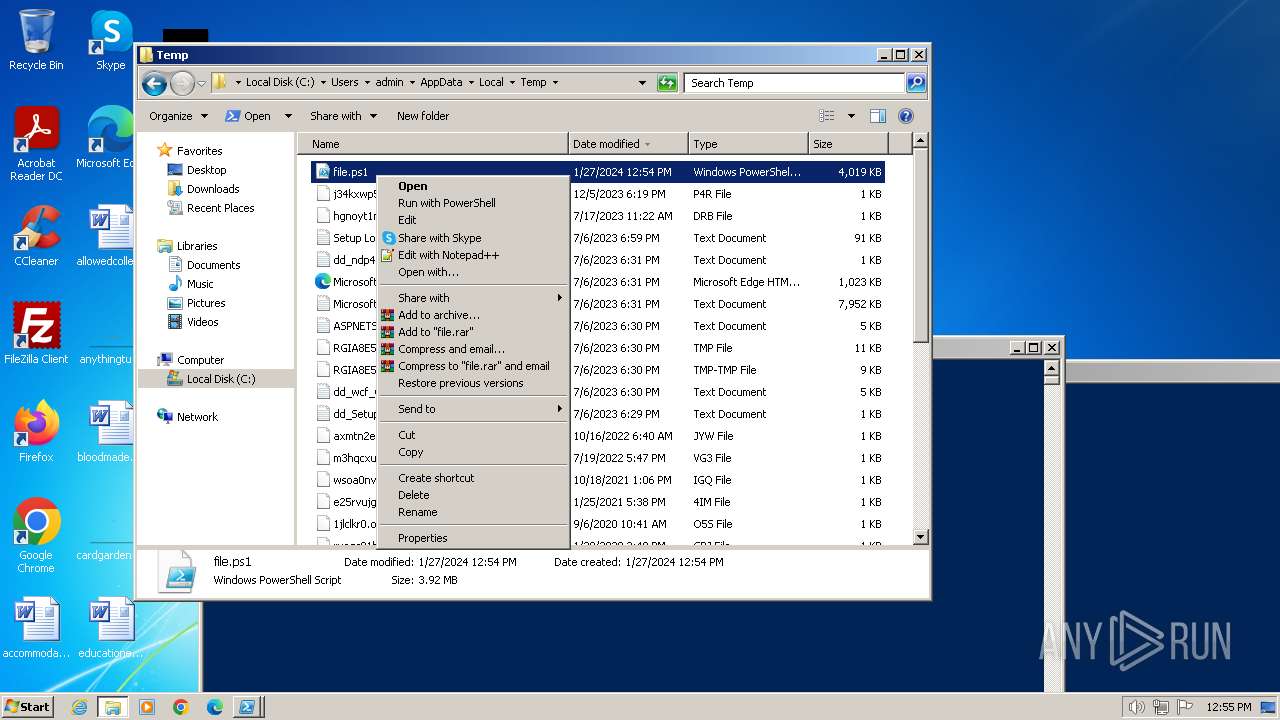
Task: Open the Explorer help icon
Action: [906, 116]
